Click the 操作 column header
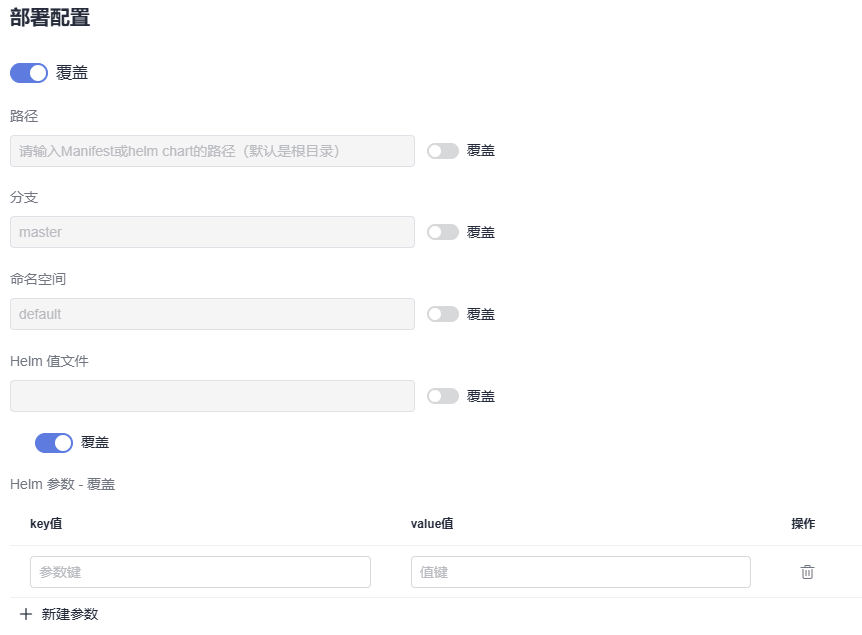The width and height of the screenshot is (862, 635). 803,524
